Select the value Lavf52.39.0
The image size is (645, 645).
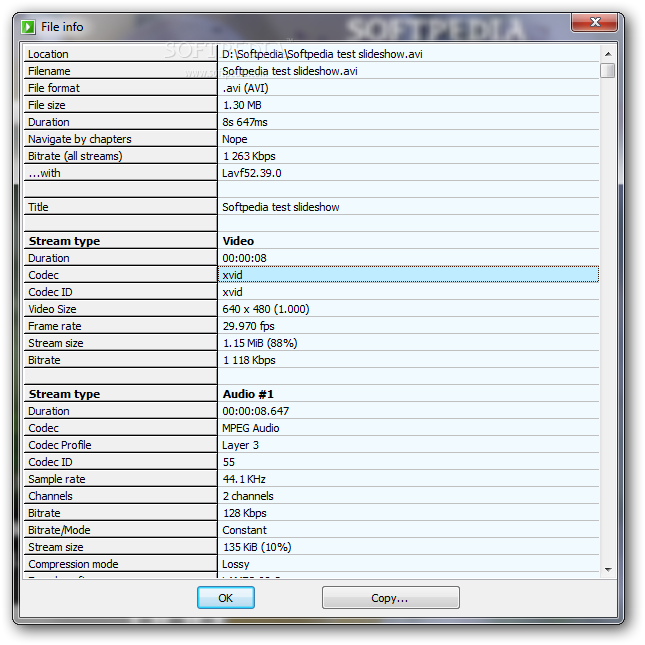point(251,173)
